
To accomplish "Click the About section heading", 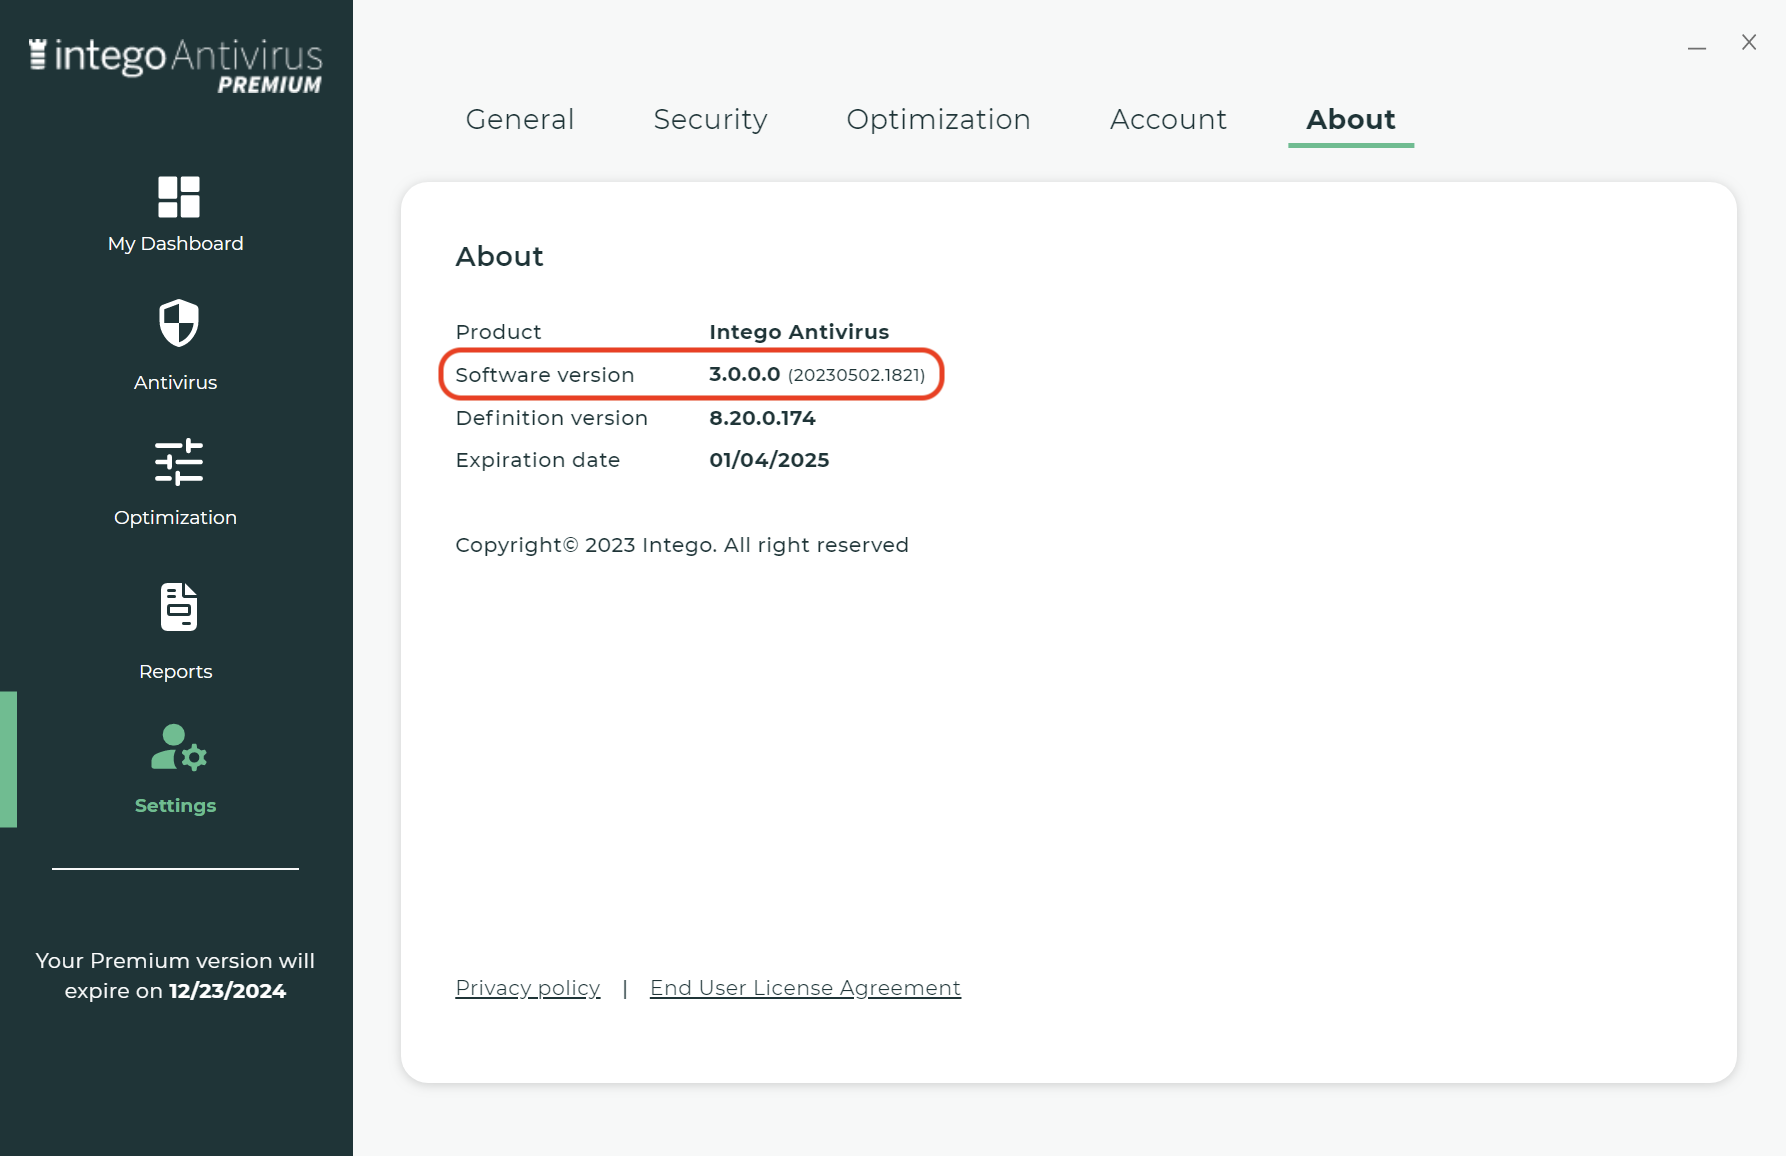I will (499, 257).
